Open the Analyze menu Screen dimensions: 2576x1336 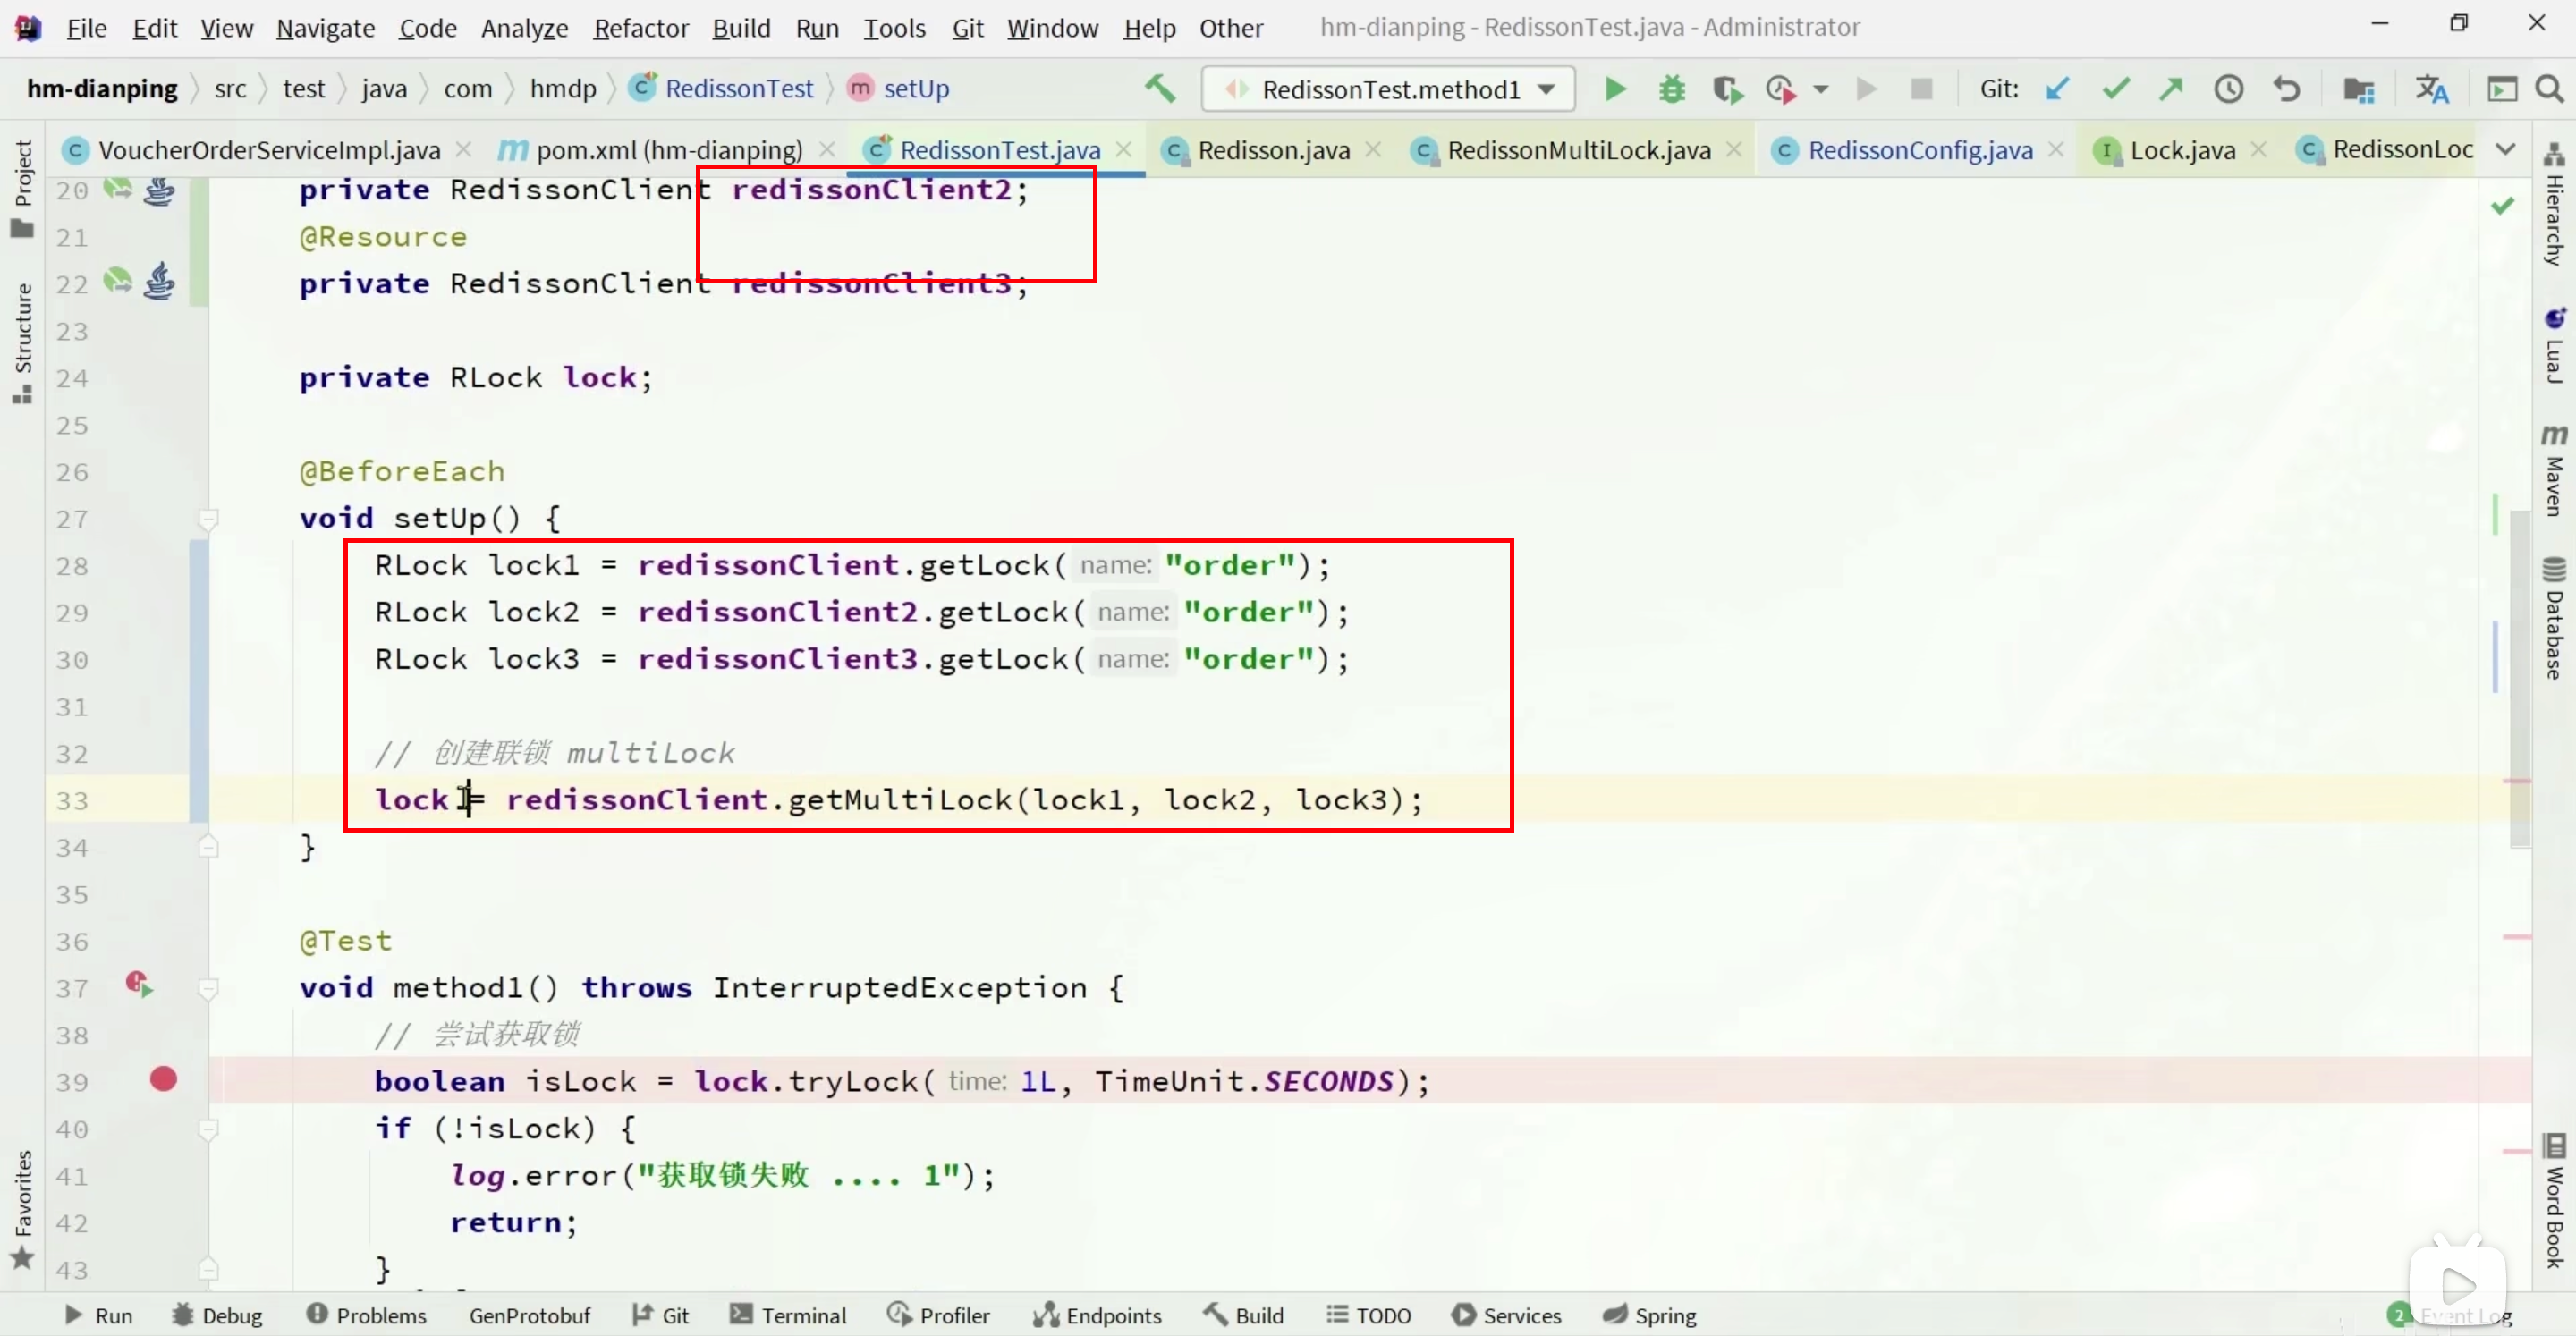[524, 28]
